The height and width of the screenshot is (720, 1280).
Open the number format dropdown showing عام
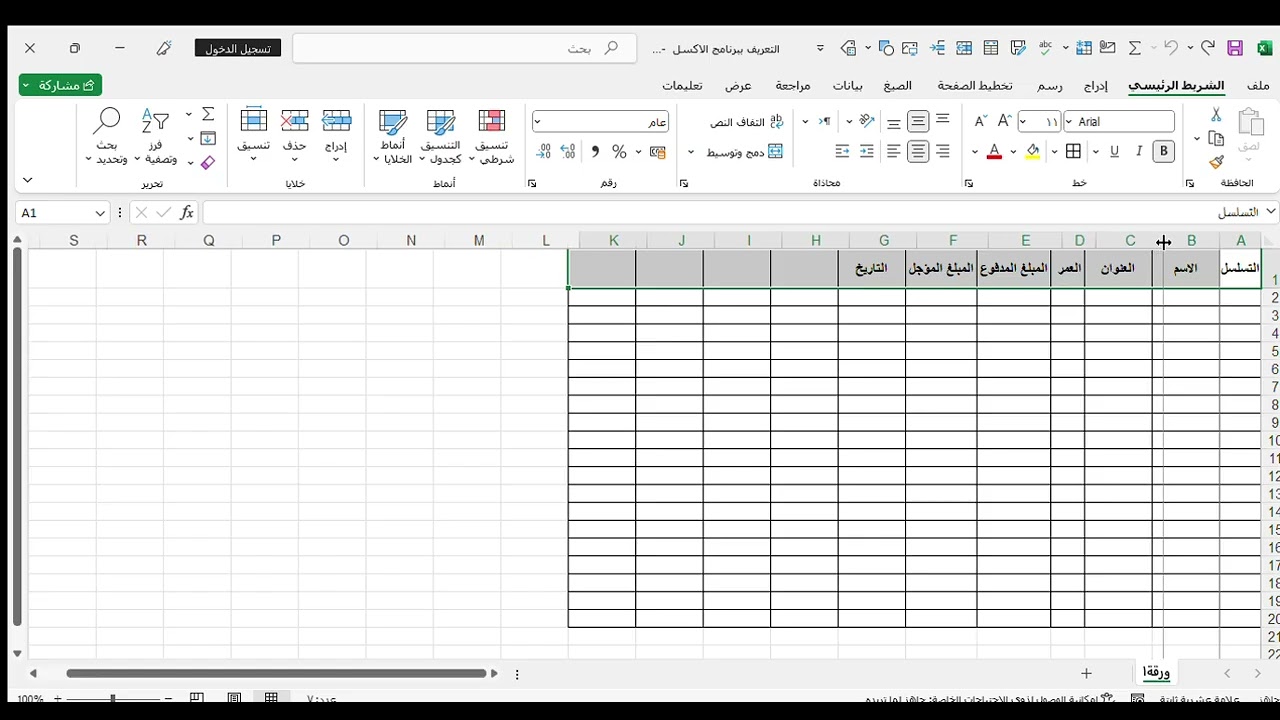pyautogui.click(x=537, y=122)
